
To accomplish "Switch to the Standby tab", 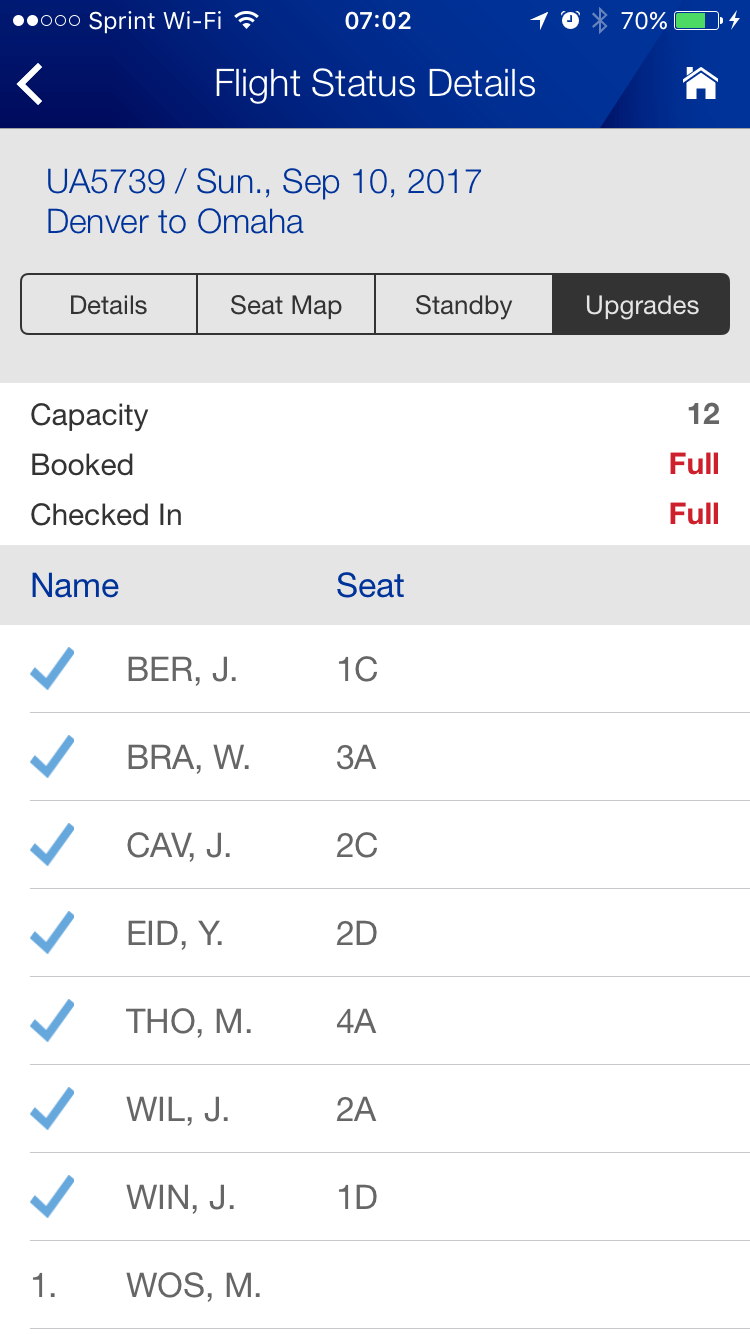I will tap(463, 305).
